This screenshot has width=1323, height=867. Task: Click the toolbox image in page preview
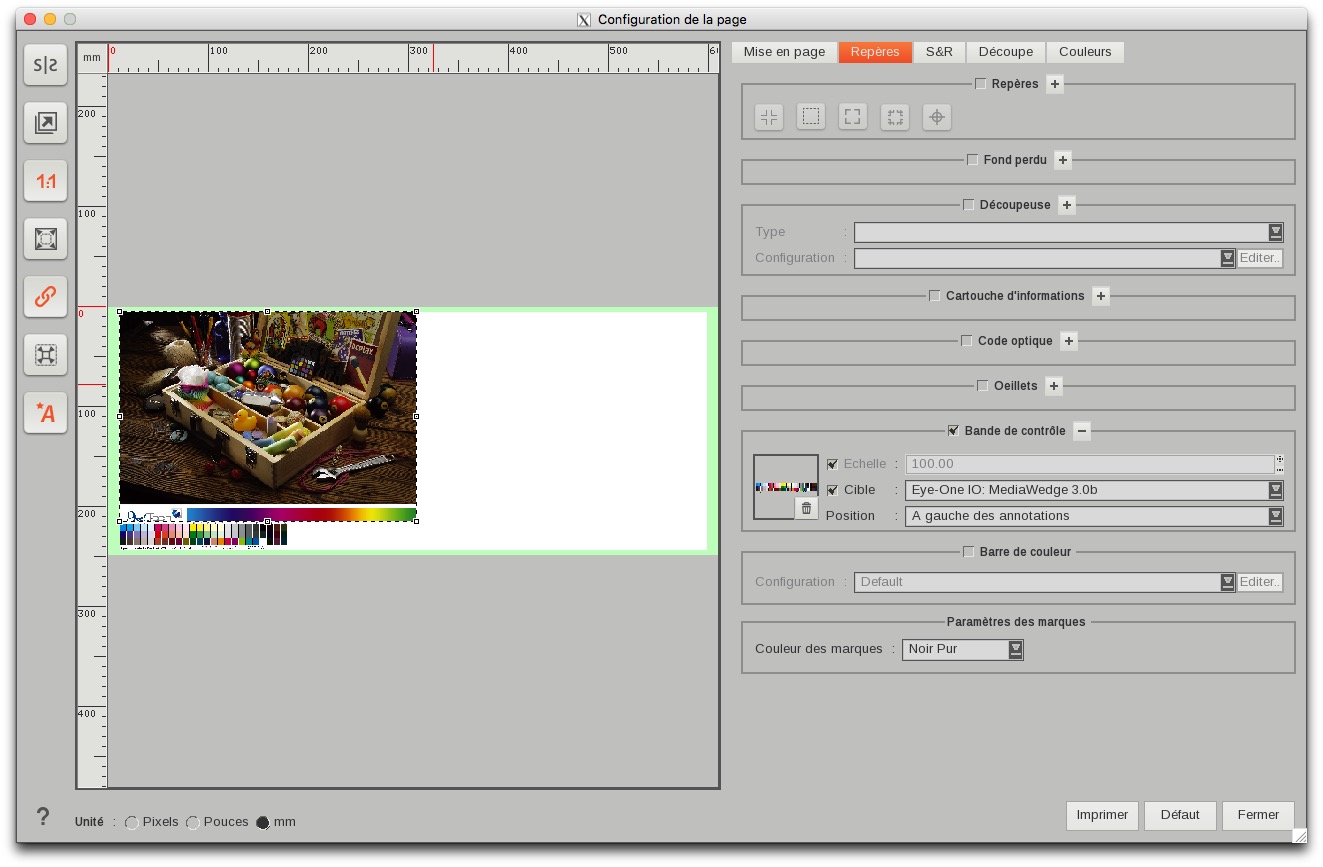pyautogui.click(x=267, y=407)
